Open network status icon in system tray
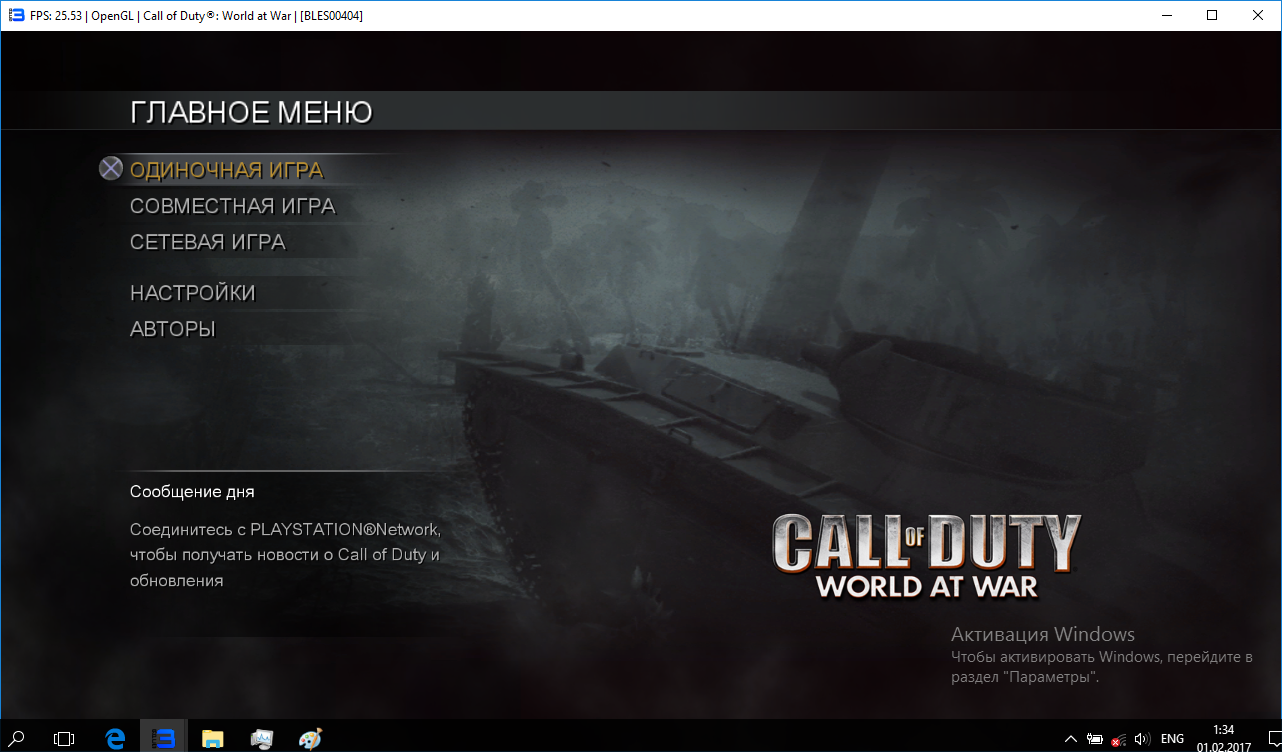This screenshot has height=752, width=1282. [1118, 740]
